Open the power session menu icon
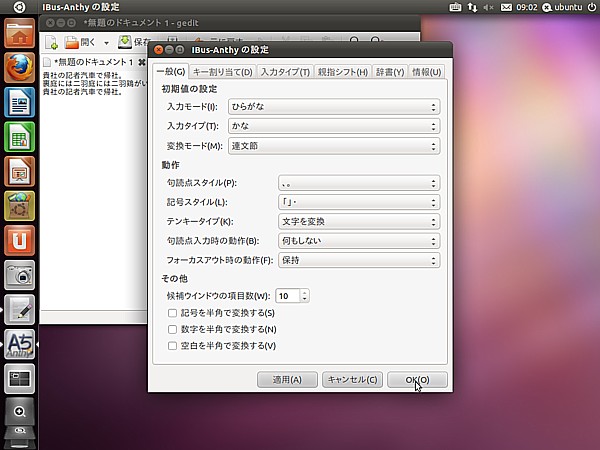 point(592,7)
